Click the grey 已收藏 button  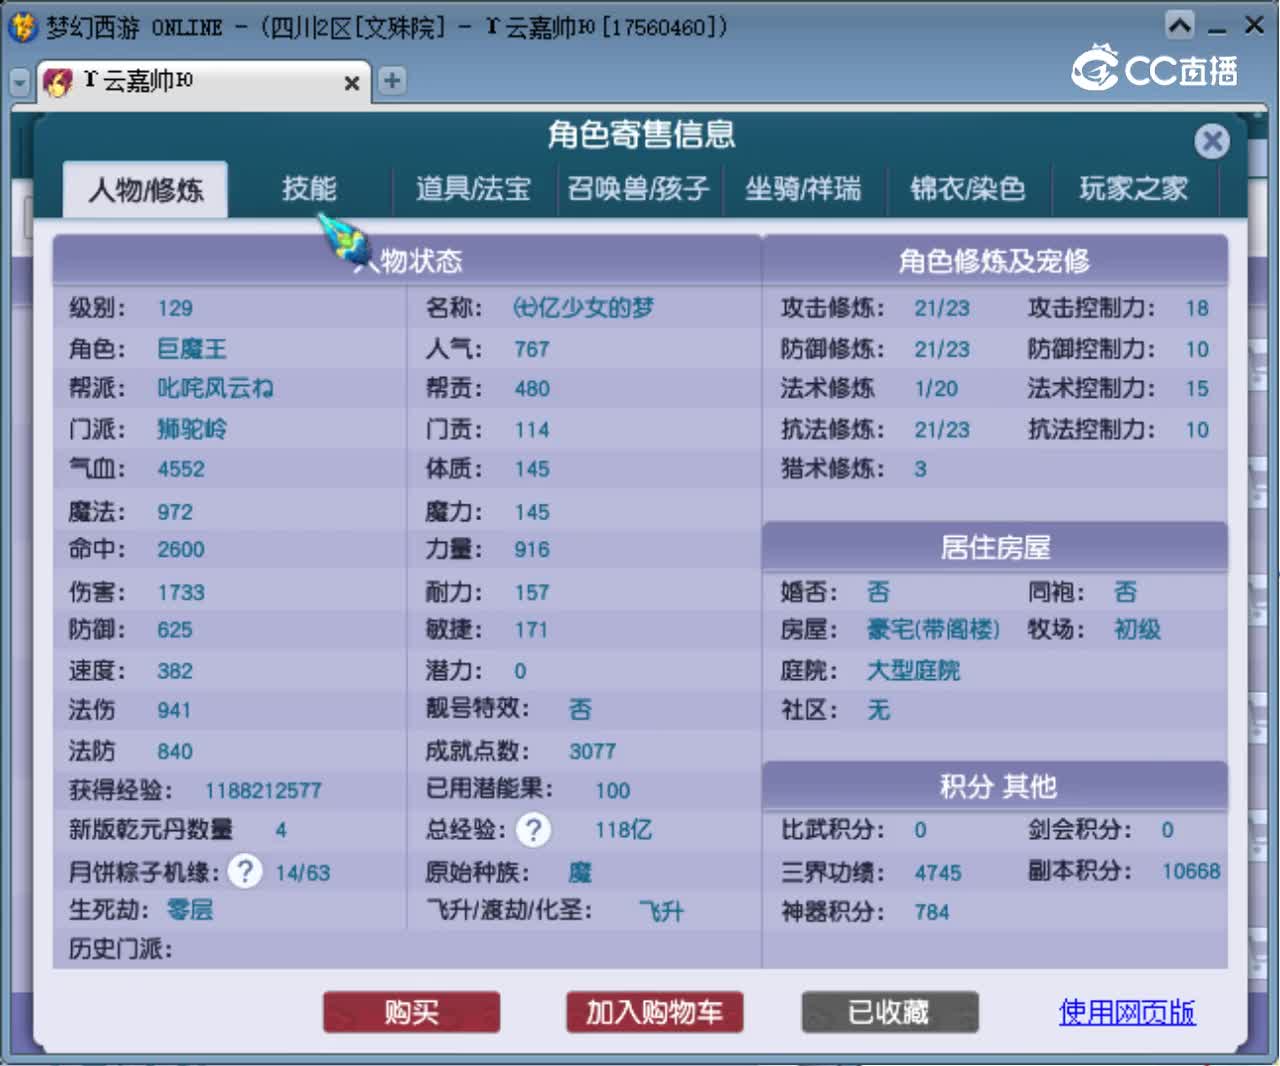[889, 1012]
